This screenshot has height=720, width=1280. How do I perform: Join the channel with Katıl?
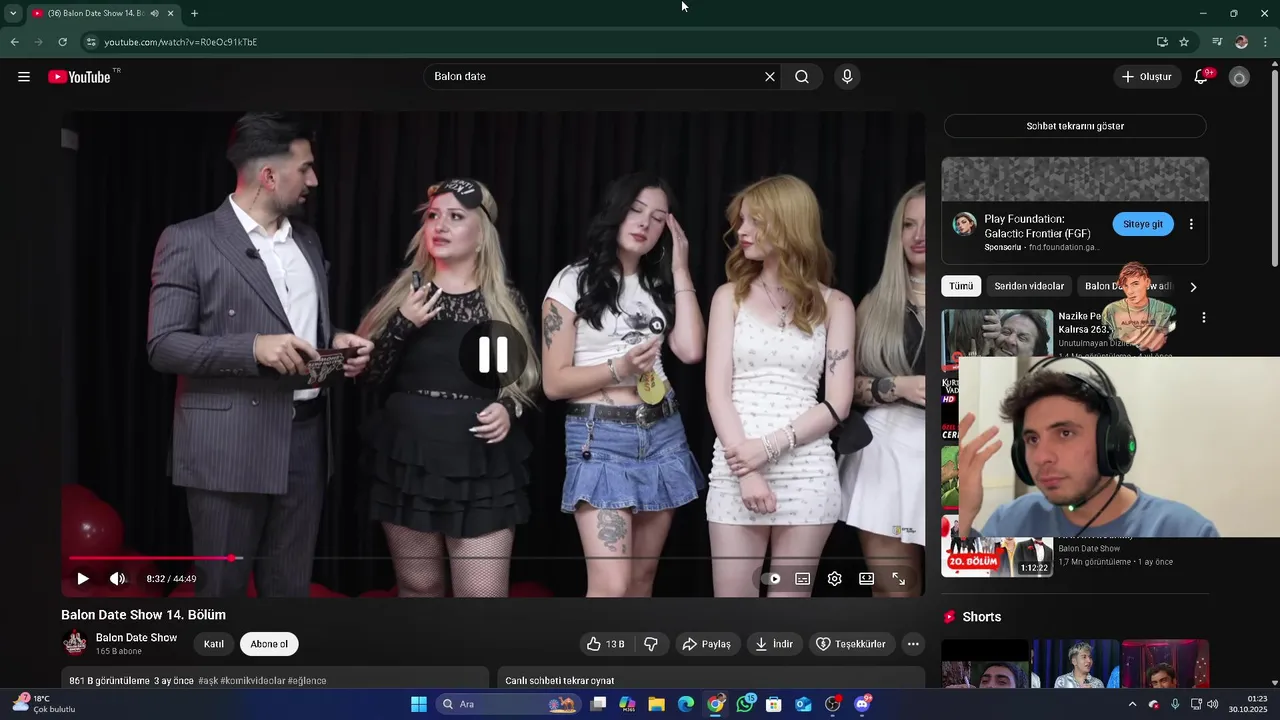pyautogui.click(x=214, y=644)
